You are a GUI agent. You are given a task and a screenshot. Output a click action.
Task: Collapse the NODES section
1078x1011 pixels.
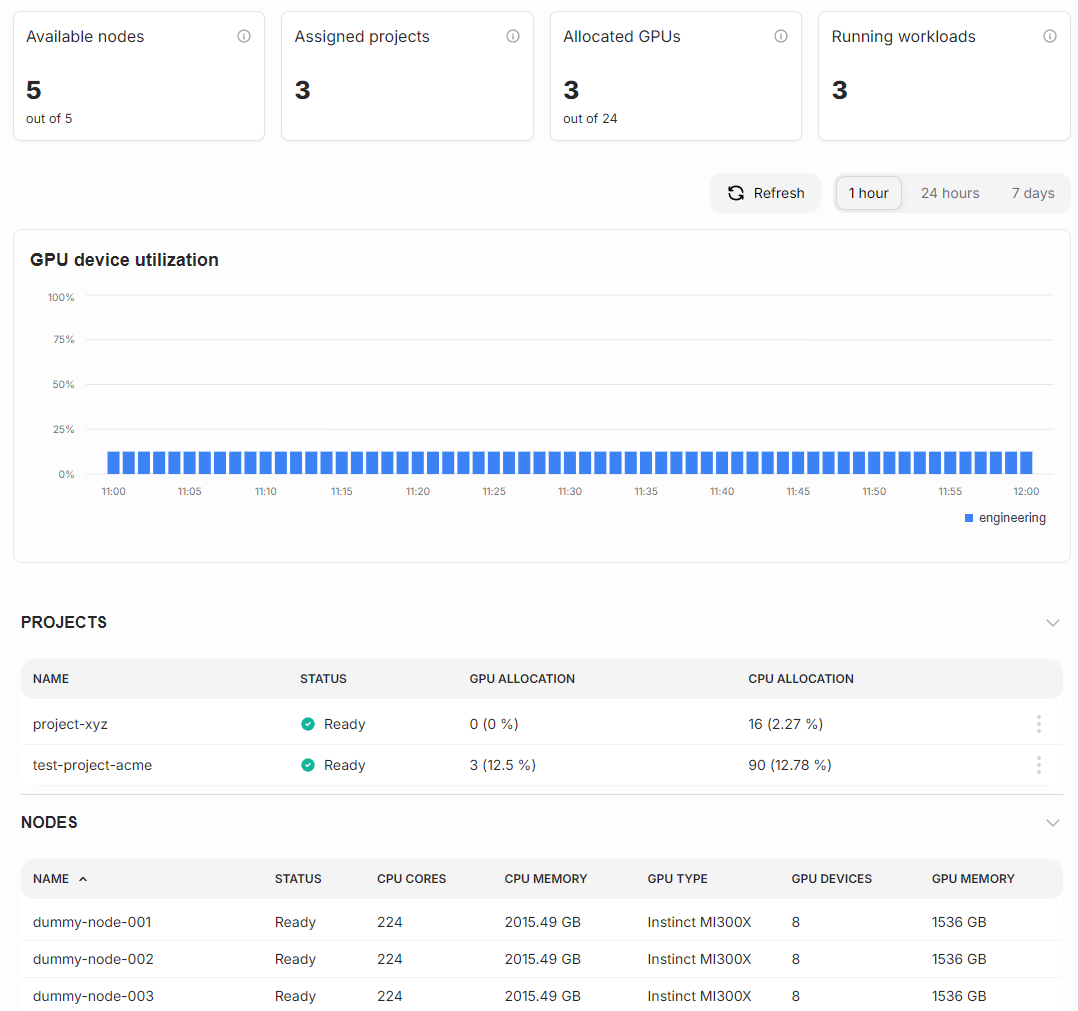(1052, 822)
